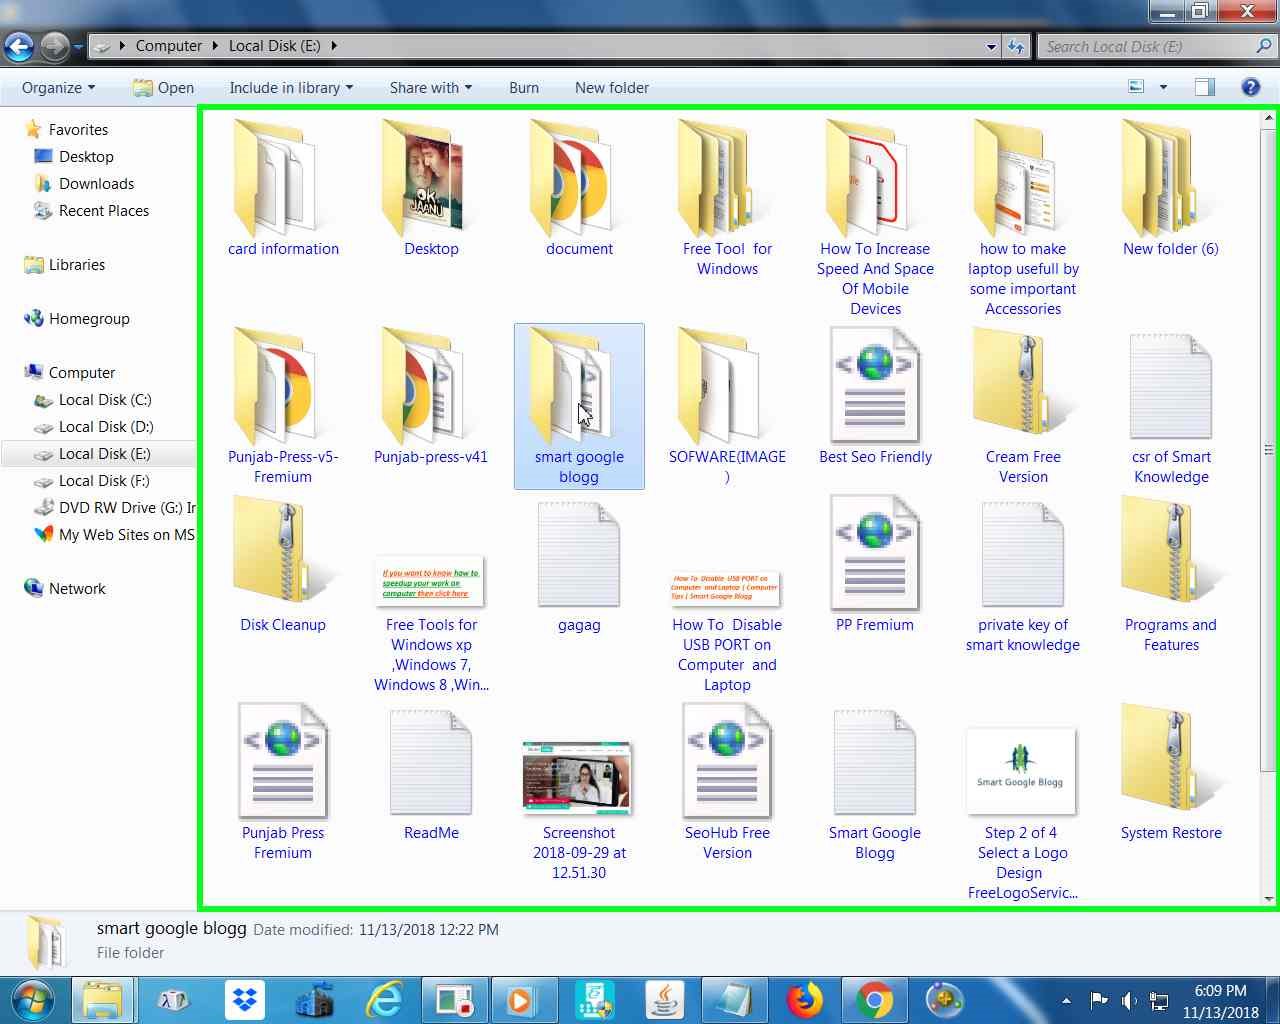The image size is (1280, 1024).
Task: Select PP Fremium HTML file
Action: point(875,564)
